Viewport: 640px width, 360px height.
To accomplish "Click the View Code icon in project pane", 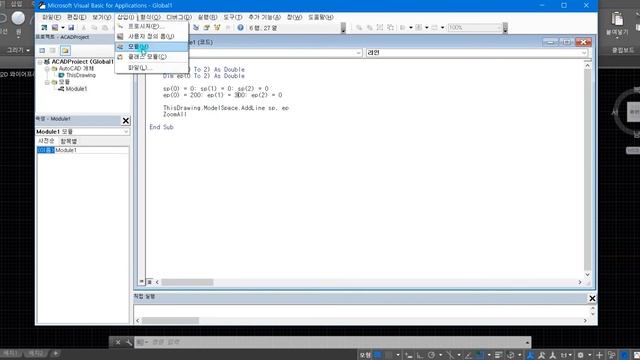I will point(42,50).
